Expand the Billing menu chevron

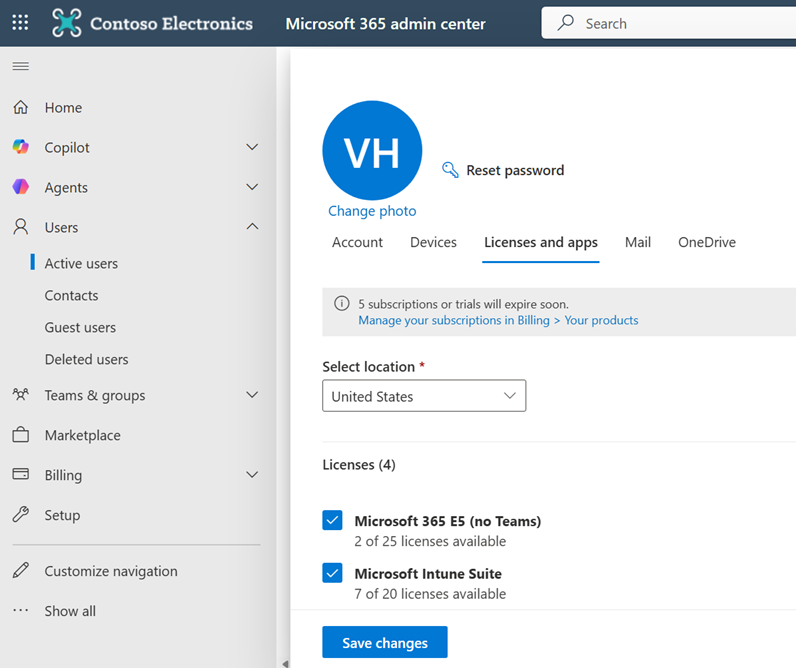(x=252, y=474)
